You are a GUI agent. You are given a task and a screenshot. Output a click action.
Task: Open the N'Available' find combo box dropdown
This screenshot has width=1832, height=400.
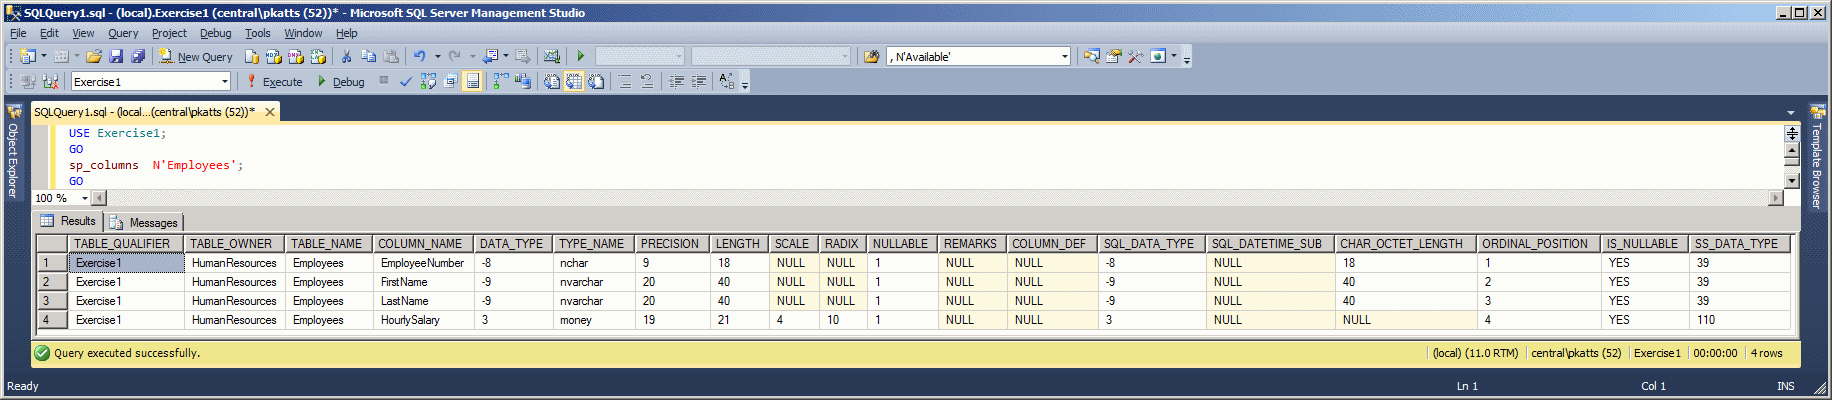click(x=1064, y=56)
